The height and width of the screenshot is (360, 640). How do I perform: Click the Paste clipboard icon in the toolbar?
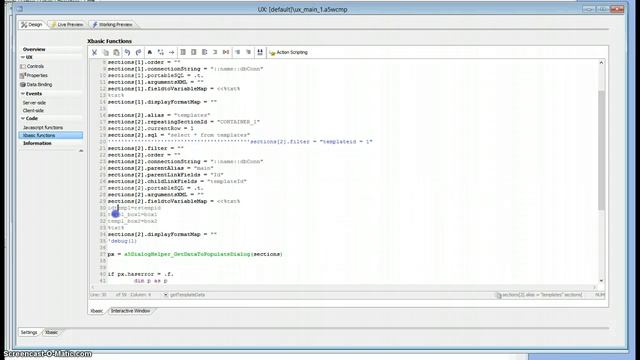pyautogui.click(x=116, y=52)
